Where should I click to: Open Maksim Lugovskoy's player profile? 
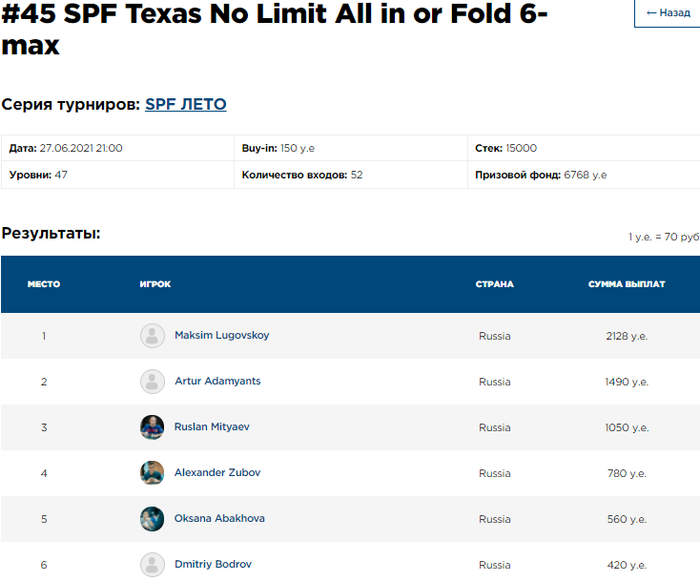[x=221, y=335]
